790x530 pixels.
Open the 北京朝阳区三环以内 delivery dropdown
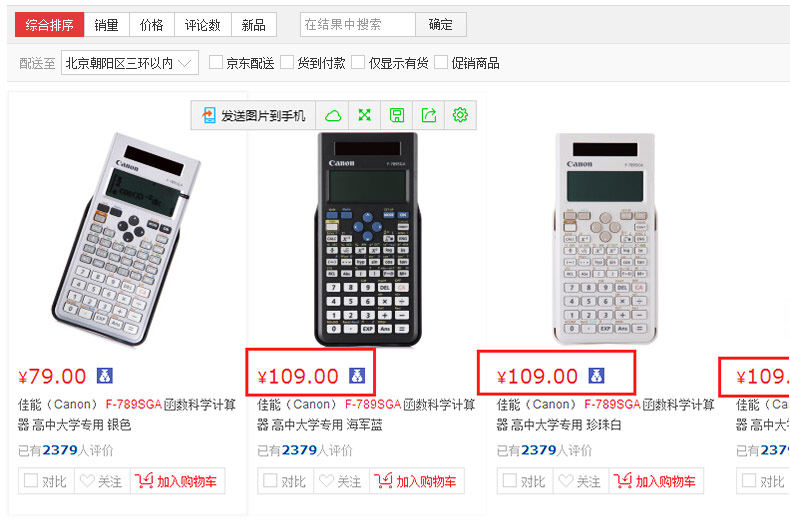[129, 63]
